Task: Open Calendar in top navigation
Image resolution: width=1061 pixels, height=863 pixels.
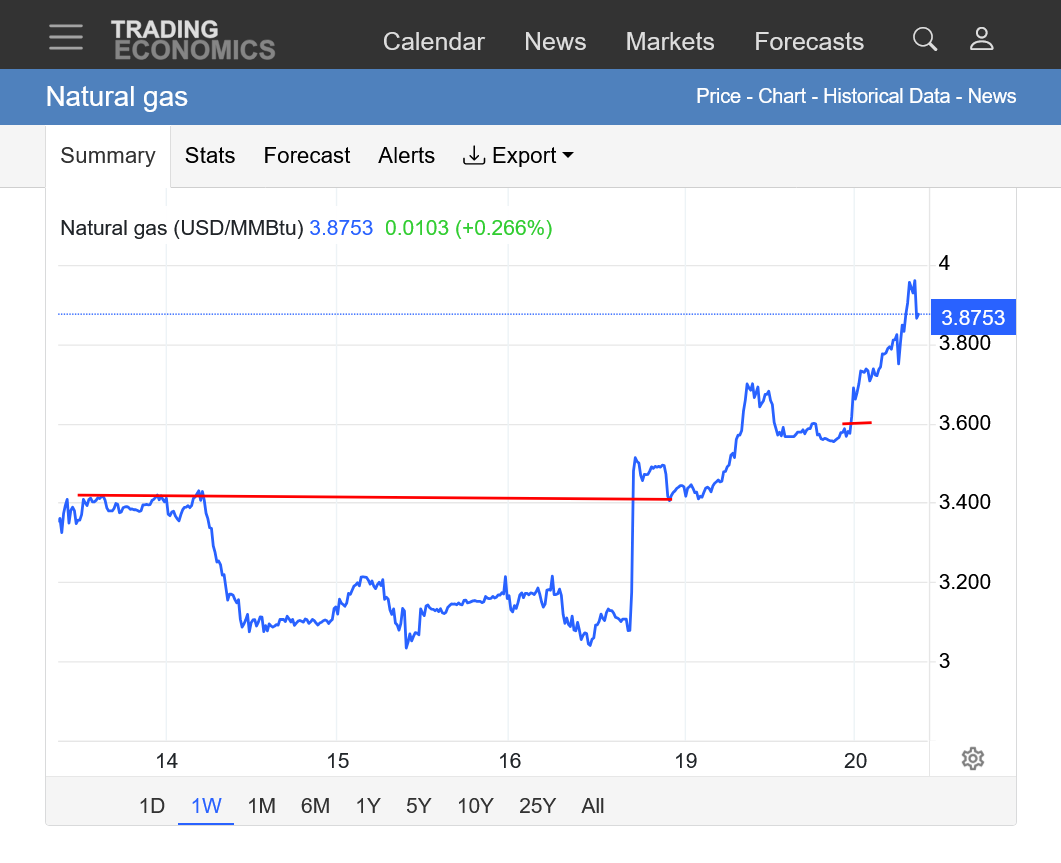Action: click(x=433, y=42)
